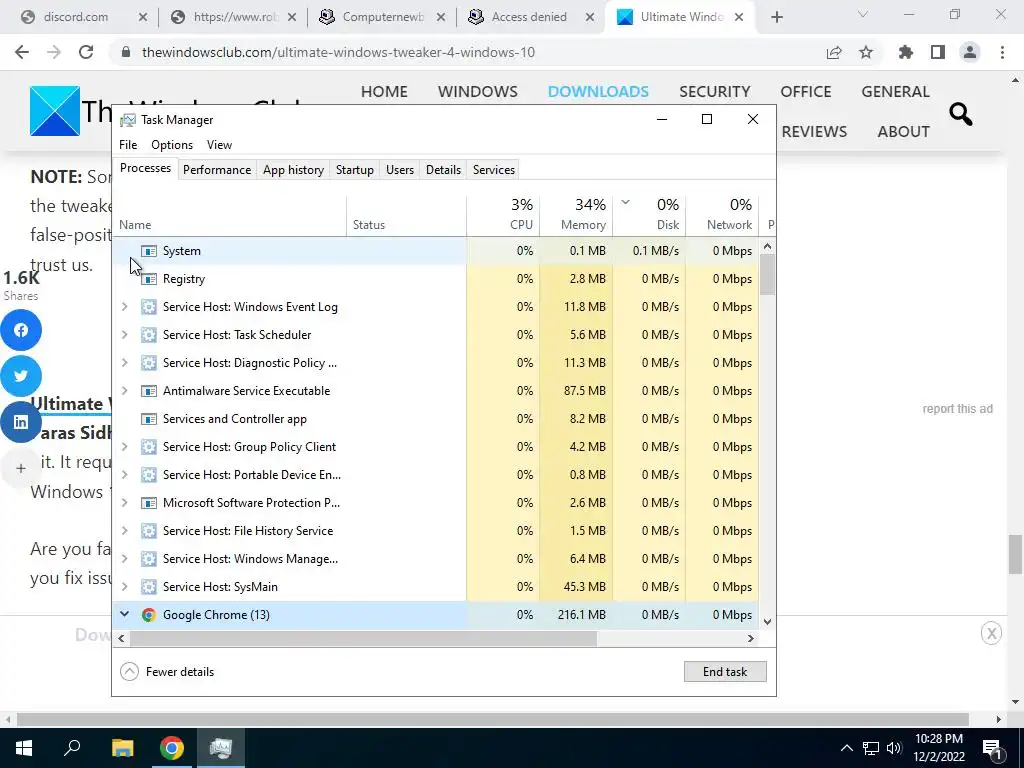This screenshot has width=1024, height=768.
Task: Bookmark this page with star icon
Action: click(x=866, y=52)
